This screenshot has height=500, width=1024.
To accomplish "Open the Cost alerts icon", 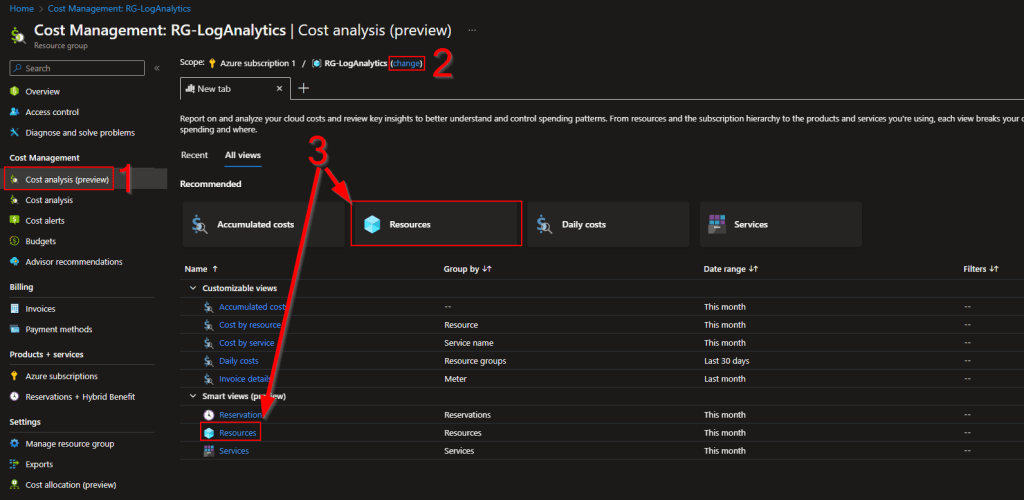I will 14,221.
